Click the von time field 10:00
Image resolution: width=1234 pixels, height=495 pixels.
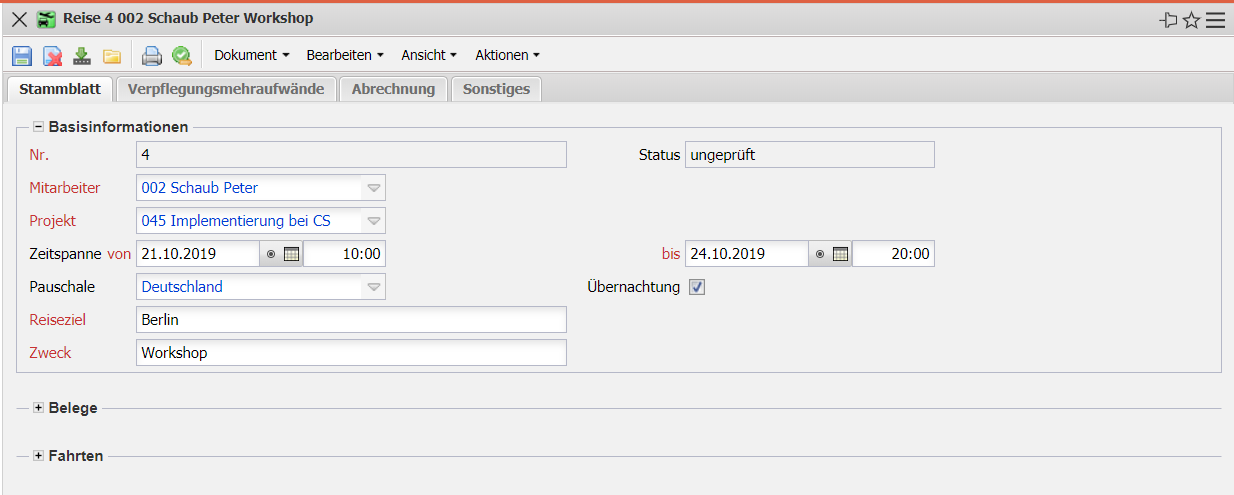click(x=344, y=254)
